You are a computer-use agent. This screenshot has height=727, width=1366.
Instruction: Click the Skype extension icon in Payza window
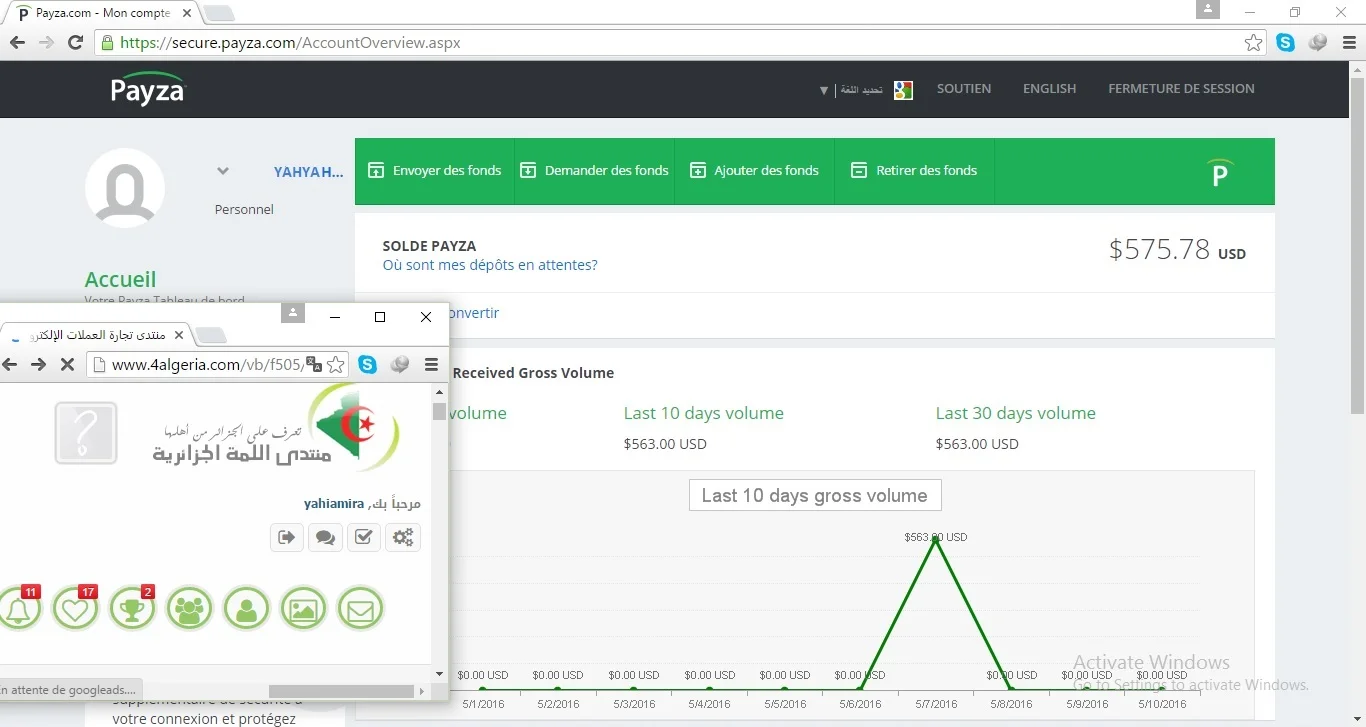(x=1285, y=43)
